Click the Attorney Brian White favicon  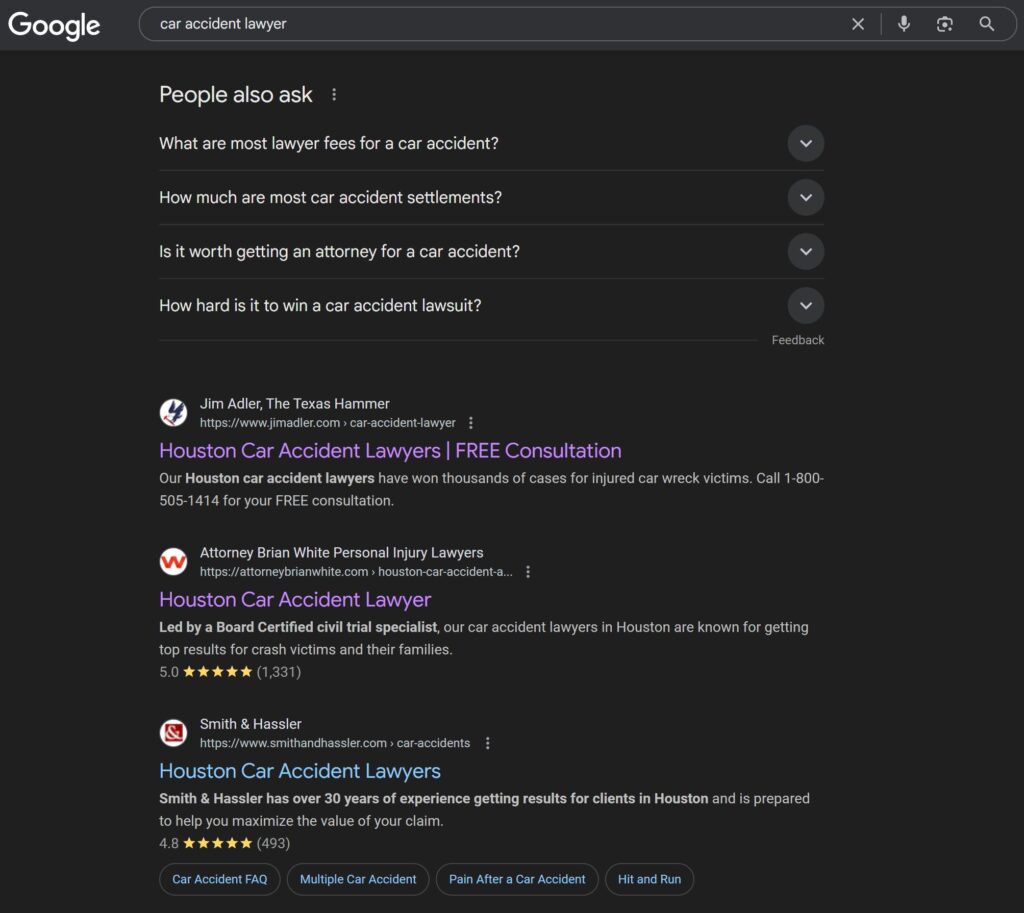(x=174, y=562)
